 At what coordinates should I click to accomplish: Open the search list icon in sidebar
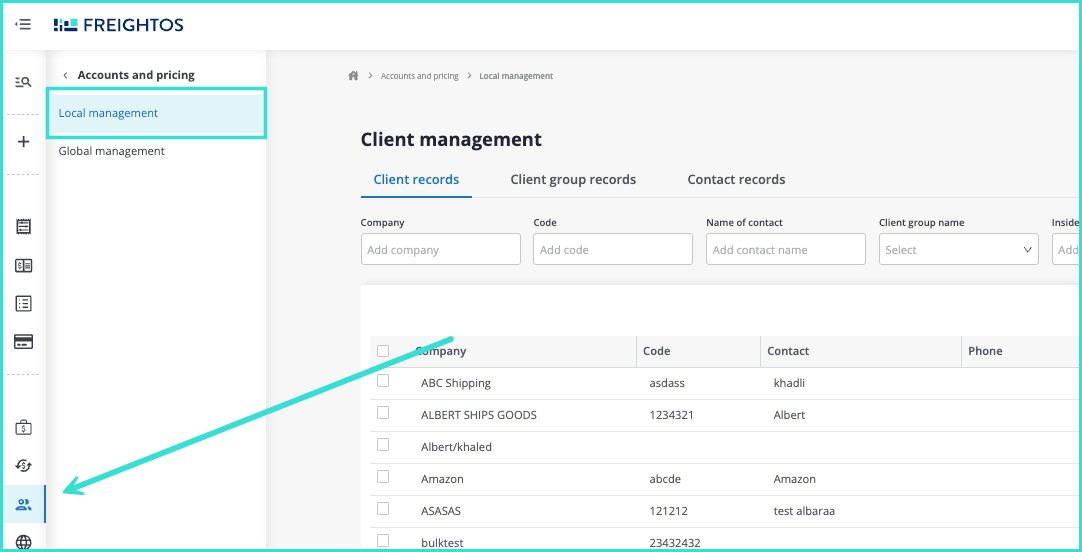click(23, 82)
